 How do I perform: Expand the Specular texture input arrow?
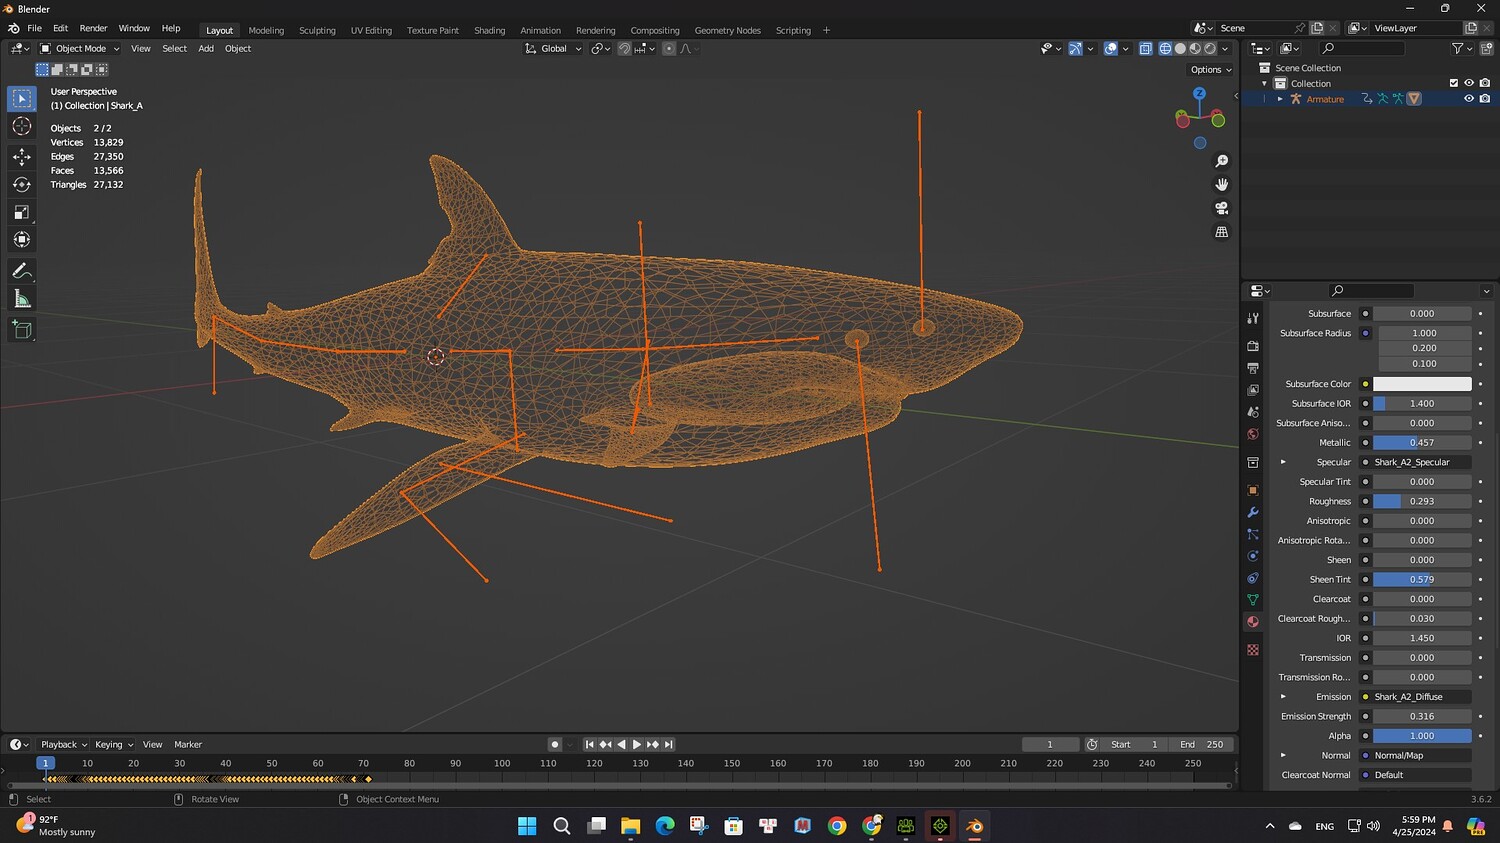pos(1283,462)
